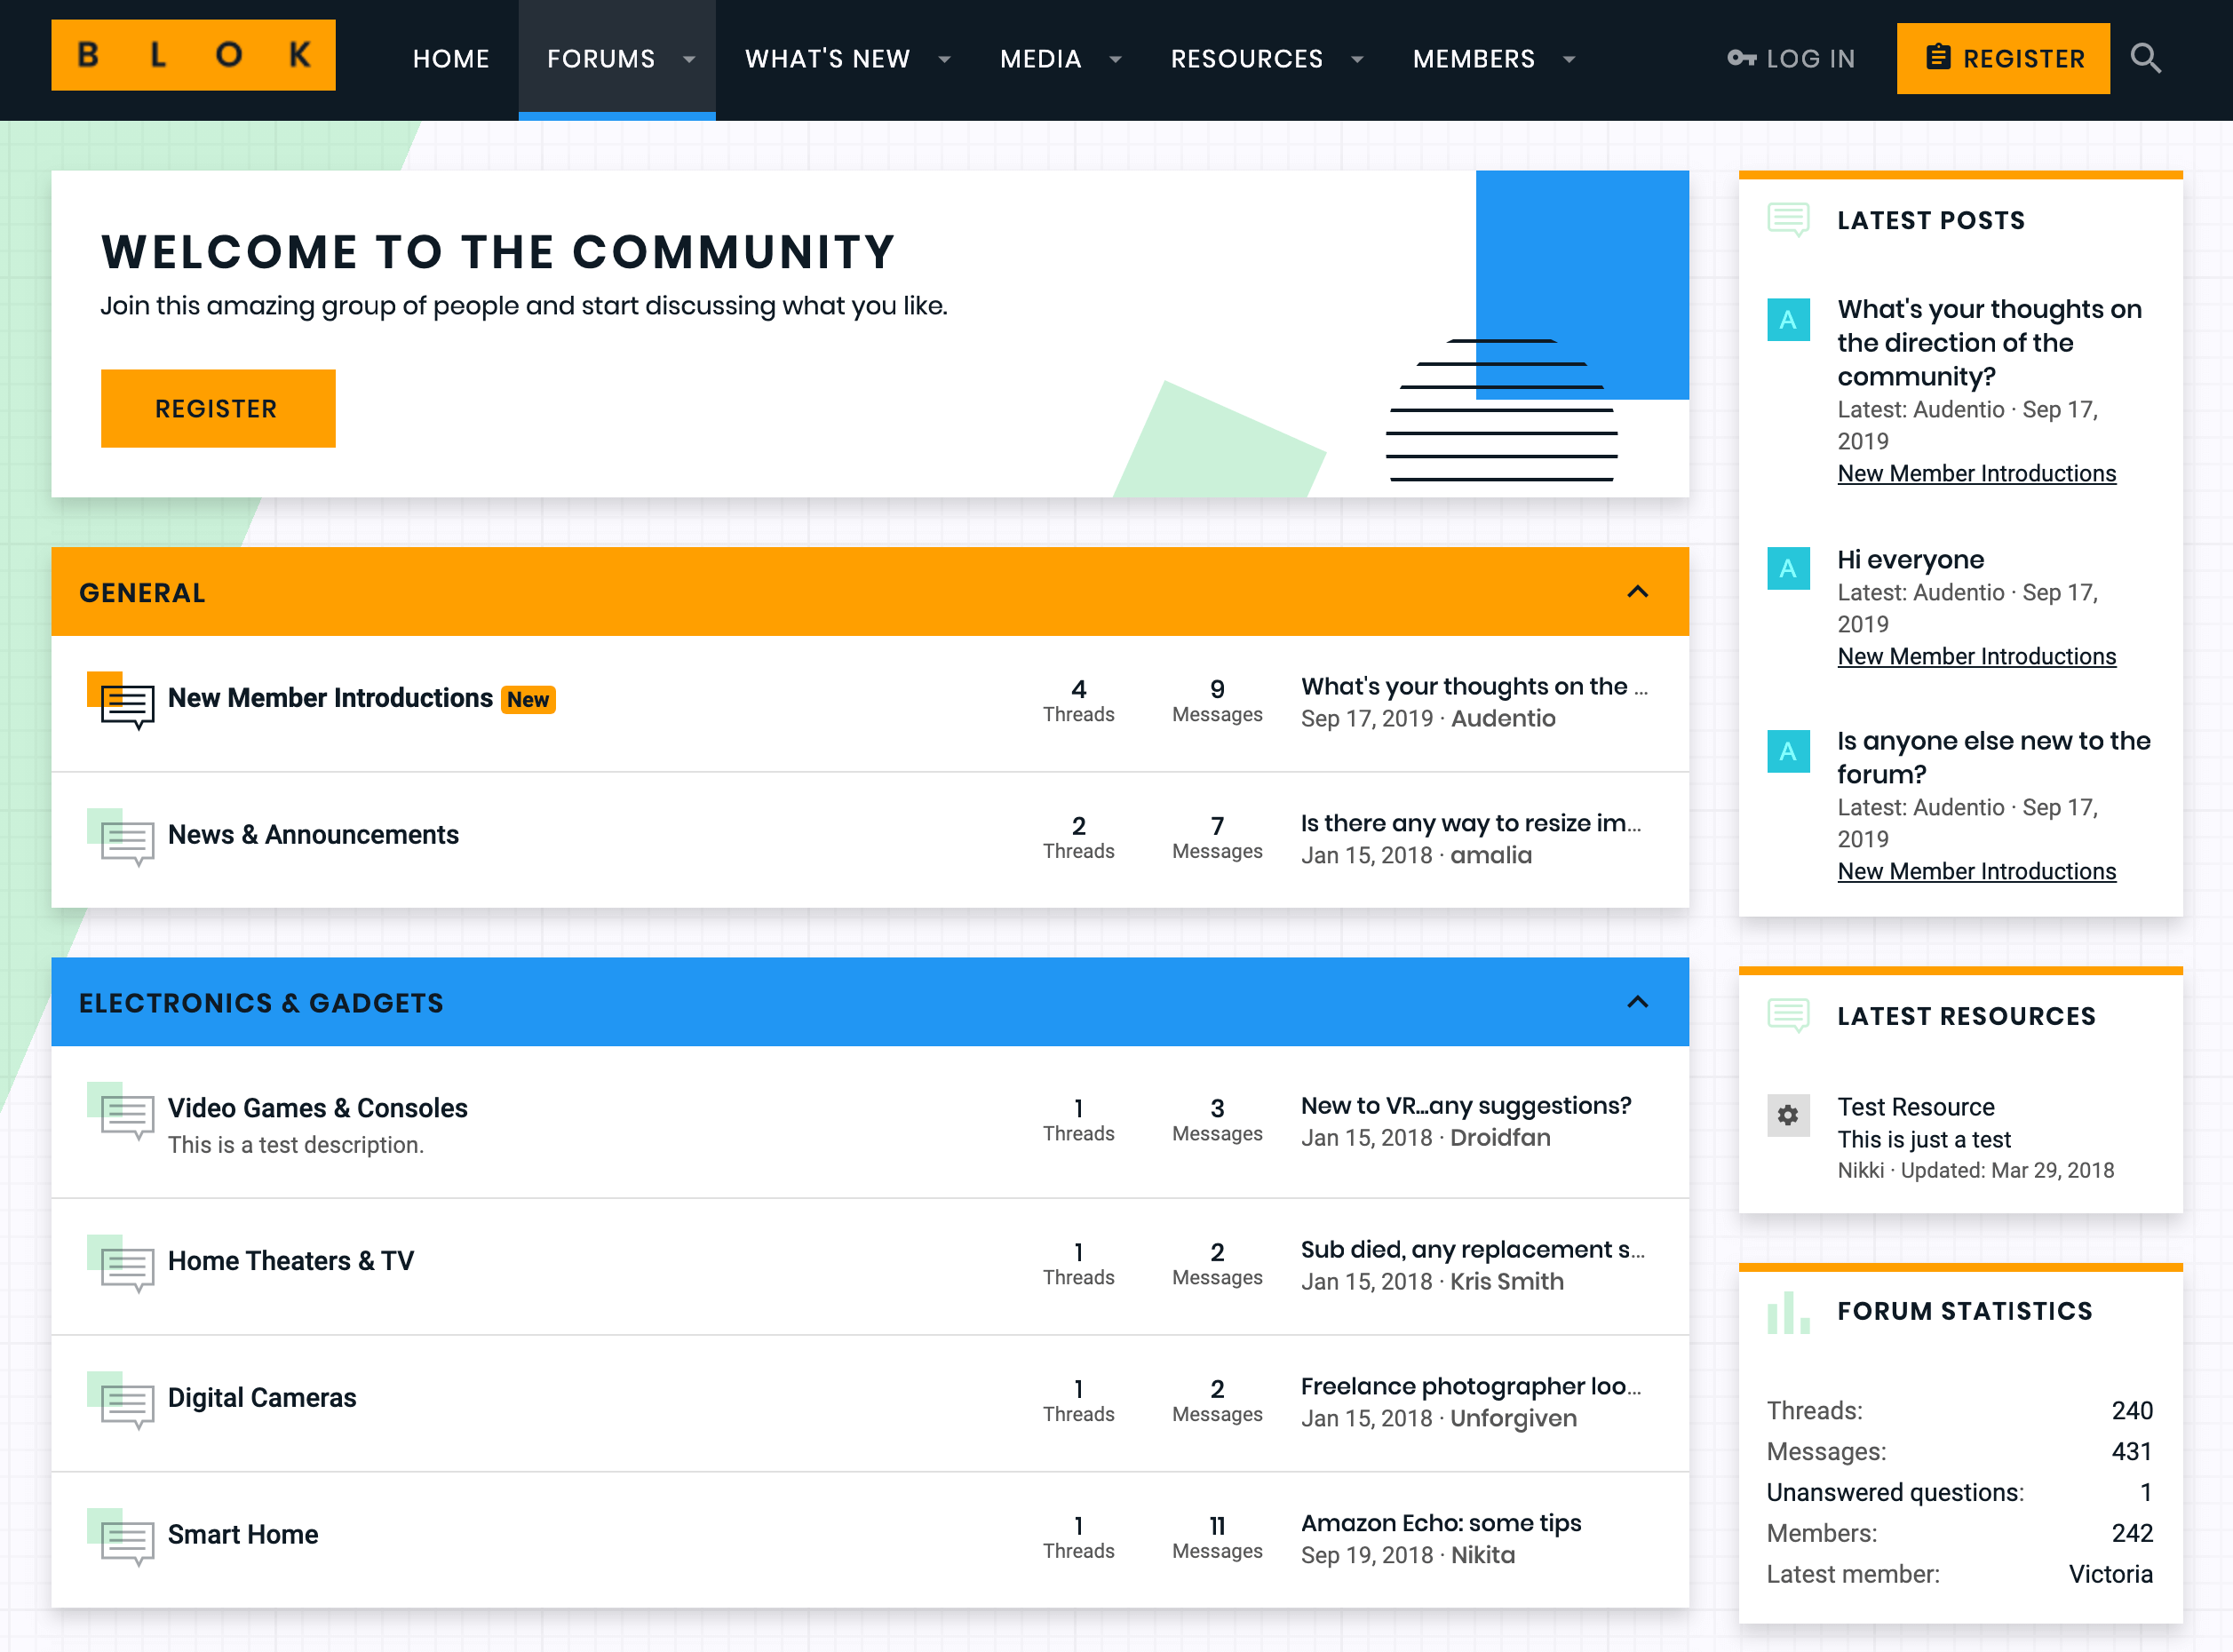Open the Members dropdown arrow
This screenshot has width=2233, height=1652.
coord(1569,60)
